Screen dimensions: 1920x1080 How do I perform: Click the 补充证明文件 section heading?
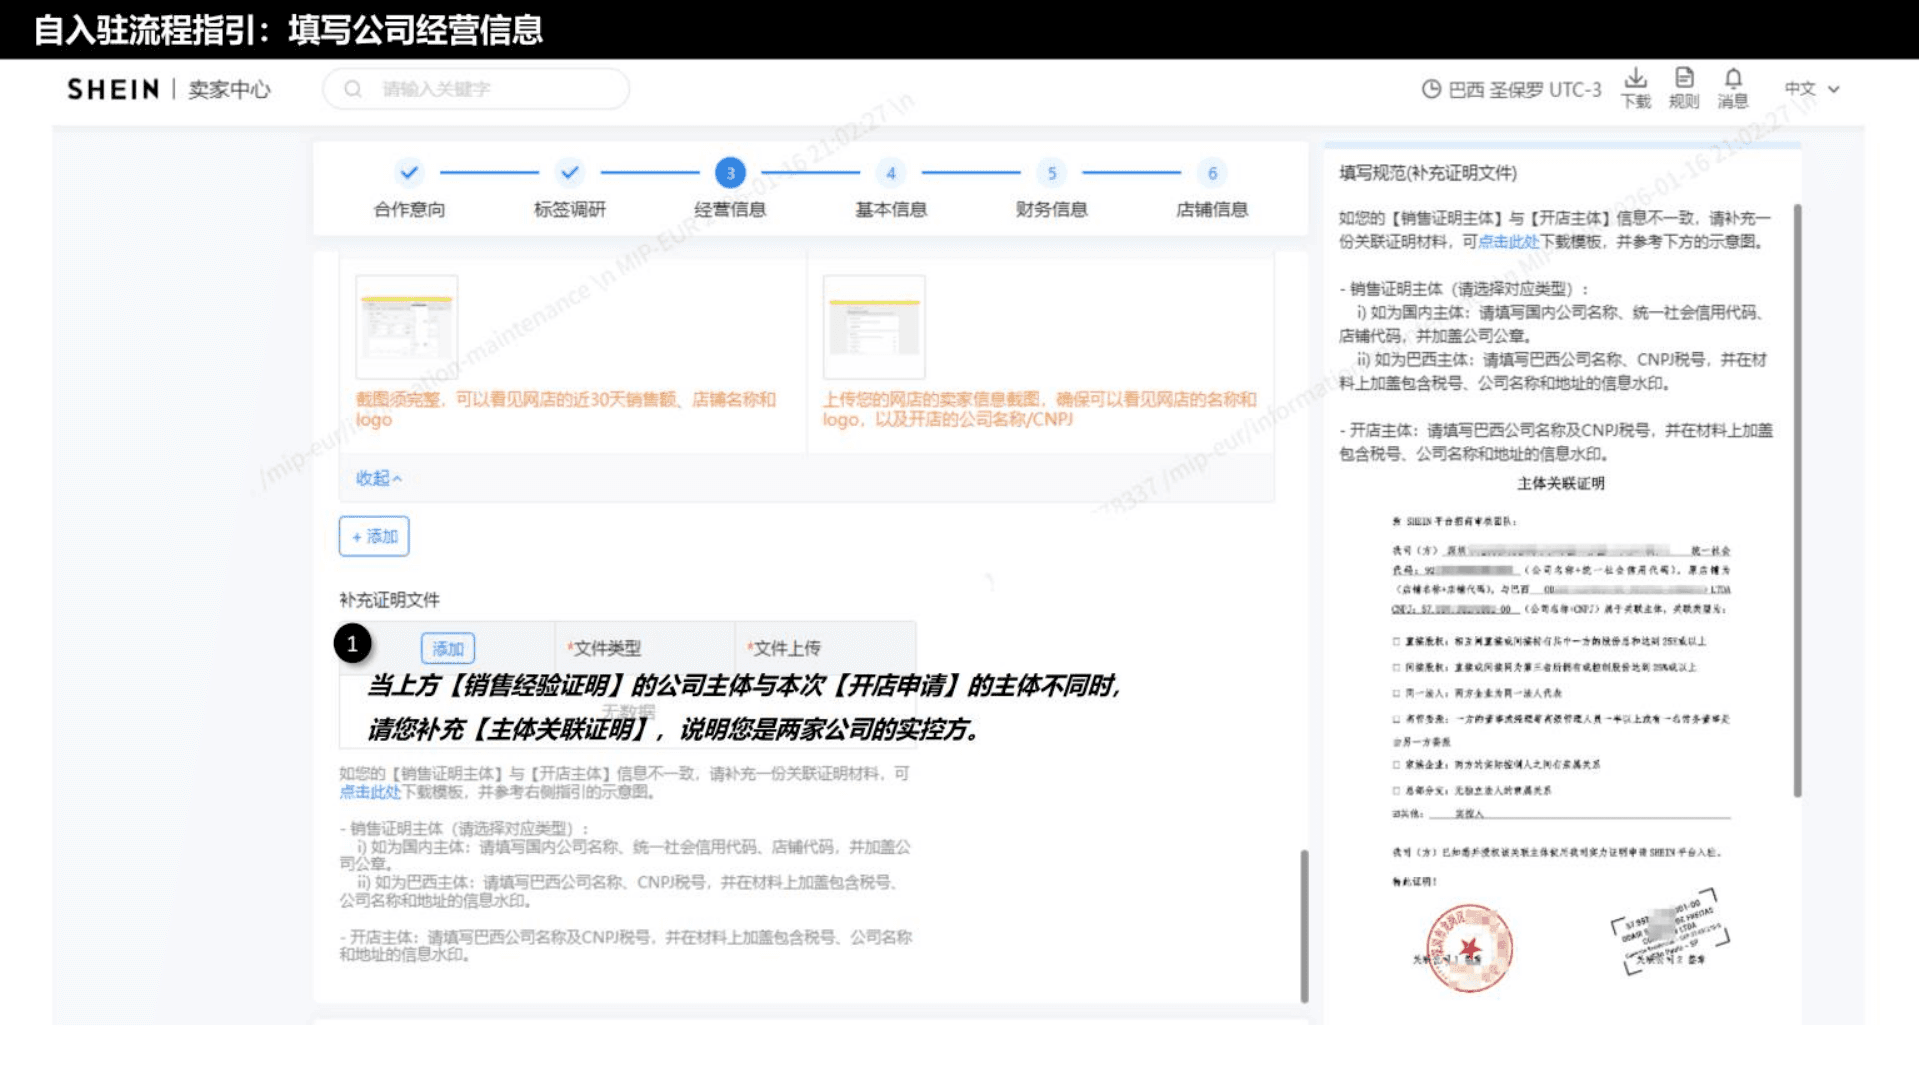pos(389,600)
